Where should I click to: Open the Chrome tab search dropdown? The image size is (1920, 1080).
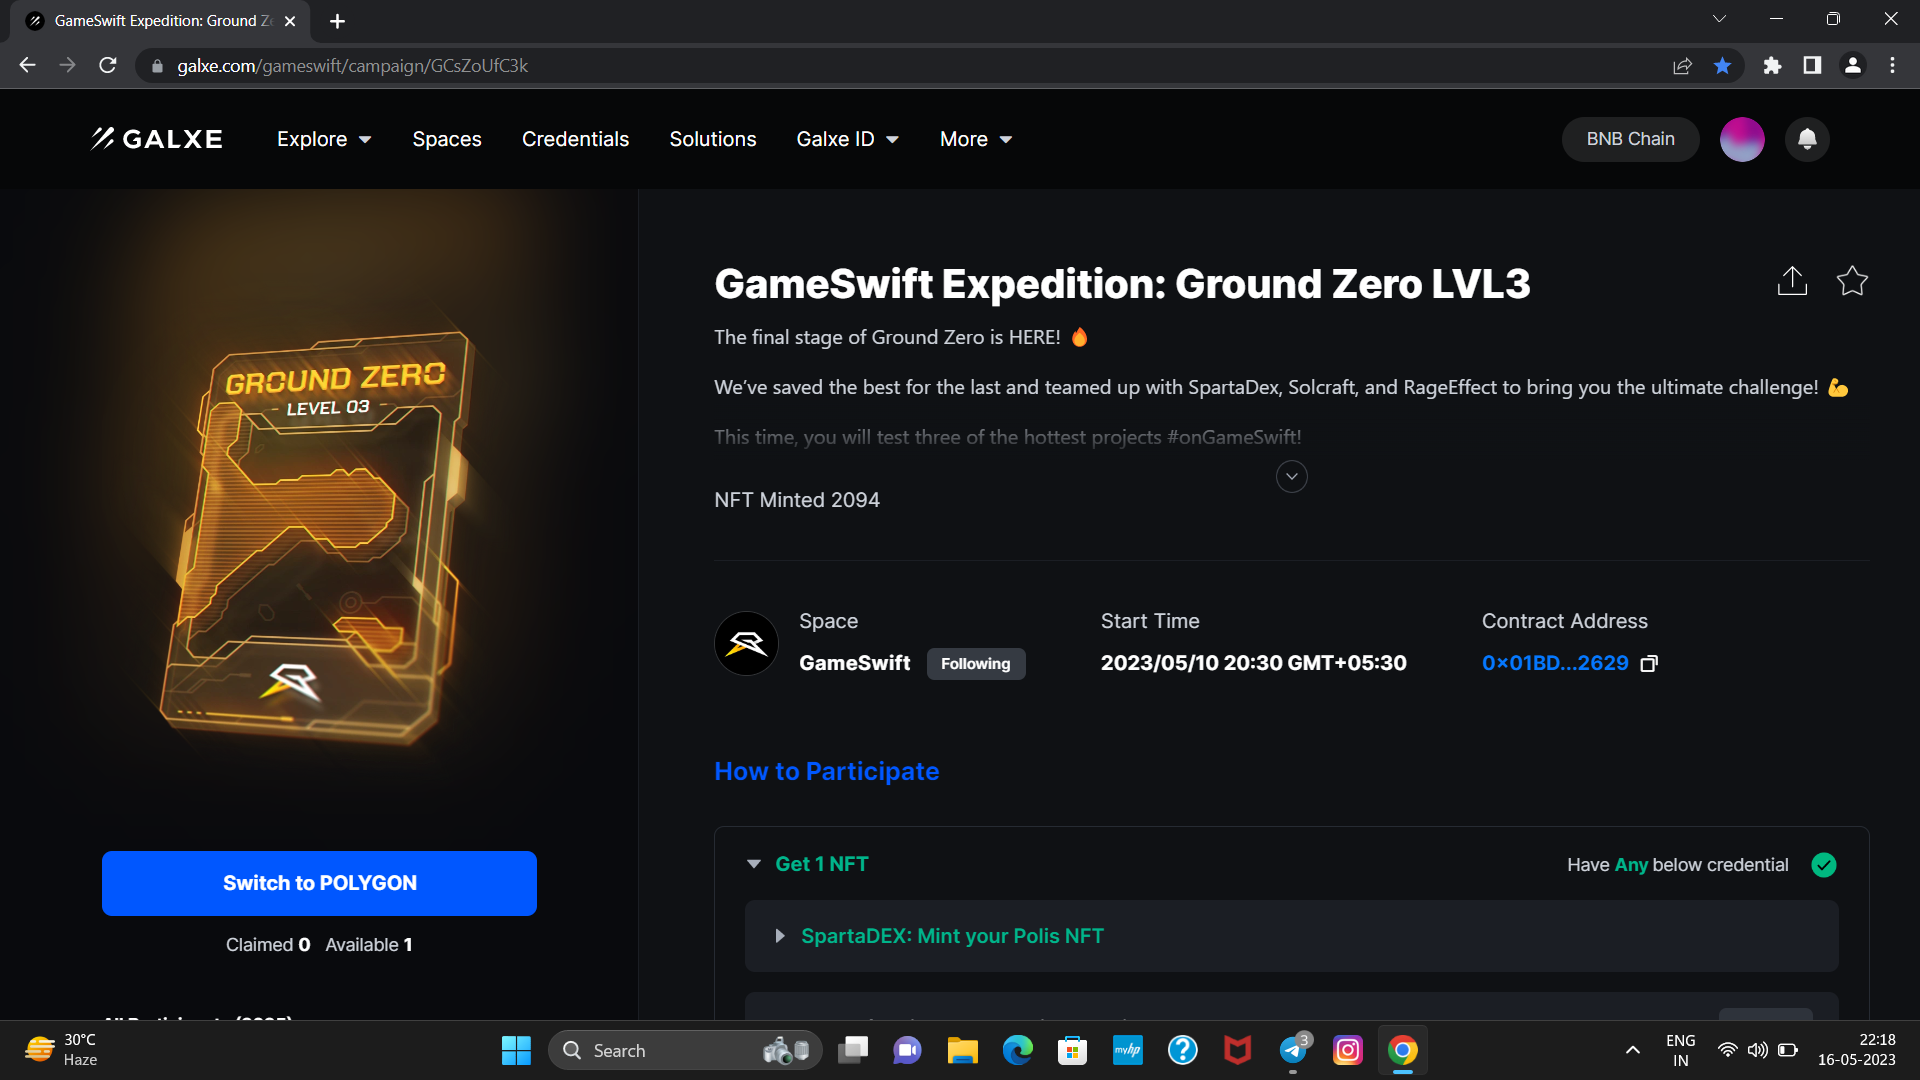[1719, 19]
